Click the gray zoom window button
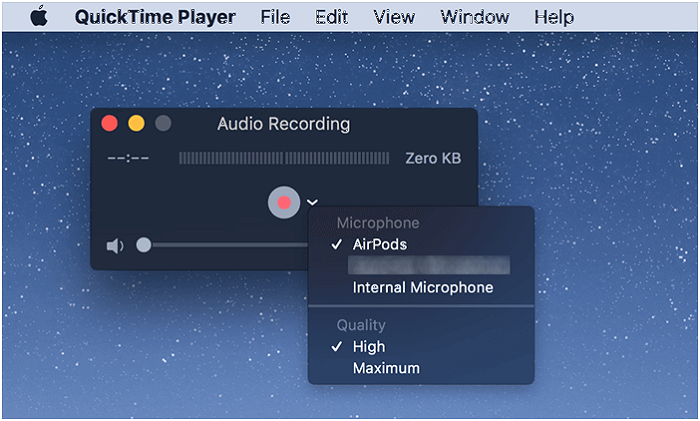700x421 pixels. coord(162,125)
